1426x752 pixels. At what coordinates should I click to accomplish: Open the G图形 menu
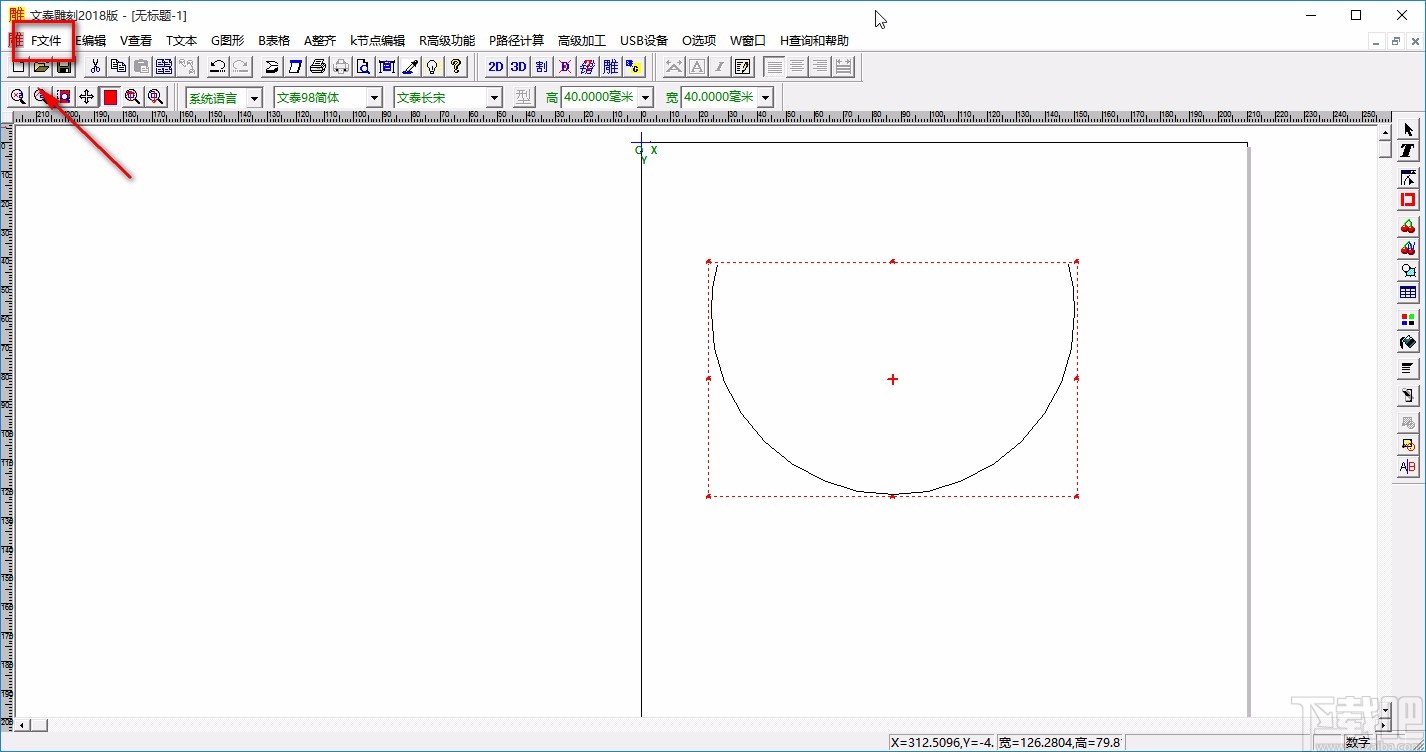click(x=227, y=41)
